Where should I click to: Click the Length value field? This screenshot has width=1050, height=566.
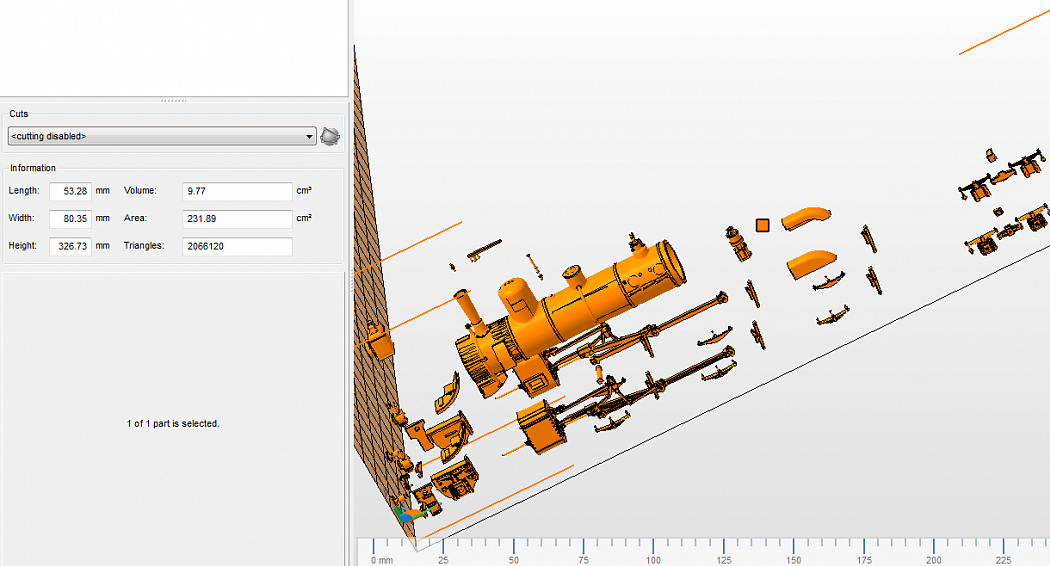tap(70, 191)
